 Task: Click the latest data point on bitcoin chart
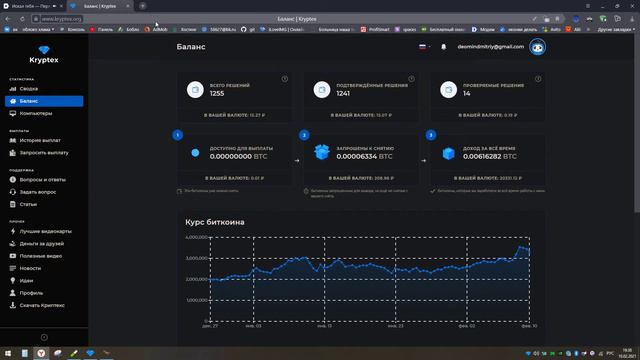click(x=529, y=249)
